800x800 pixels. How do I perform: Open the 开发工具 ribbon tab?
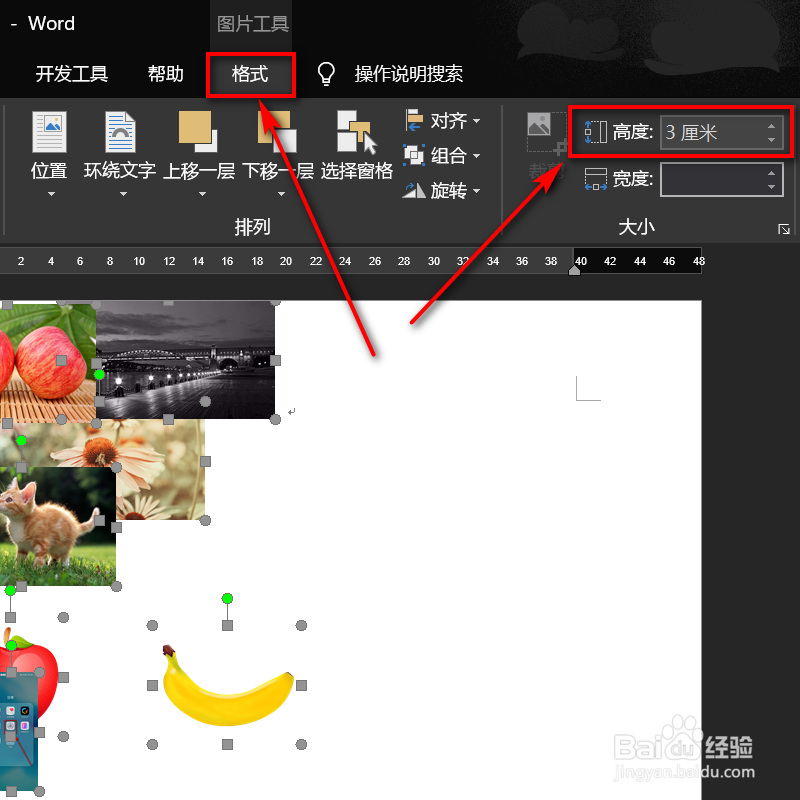click(71, 74)
